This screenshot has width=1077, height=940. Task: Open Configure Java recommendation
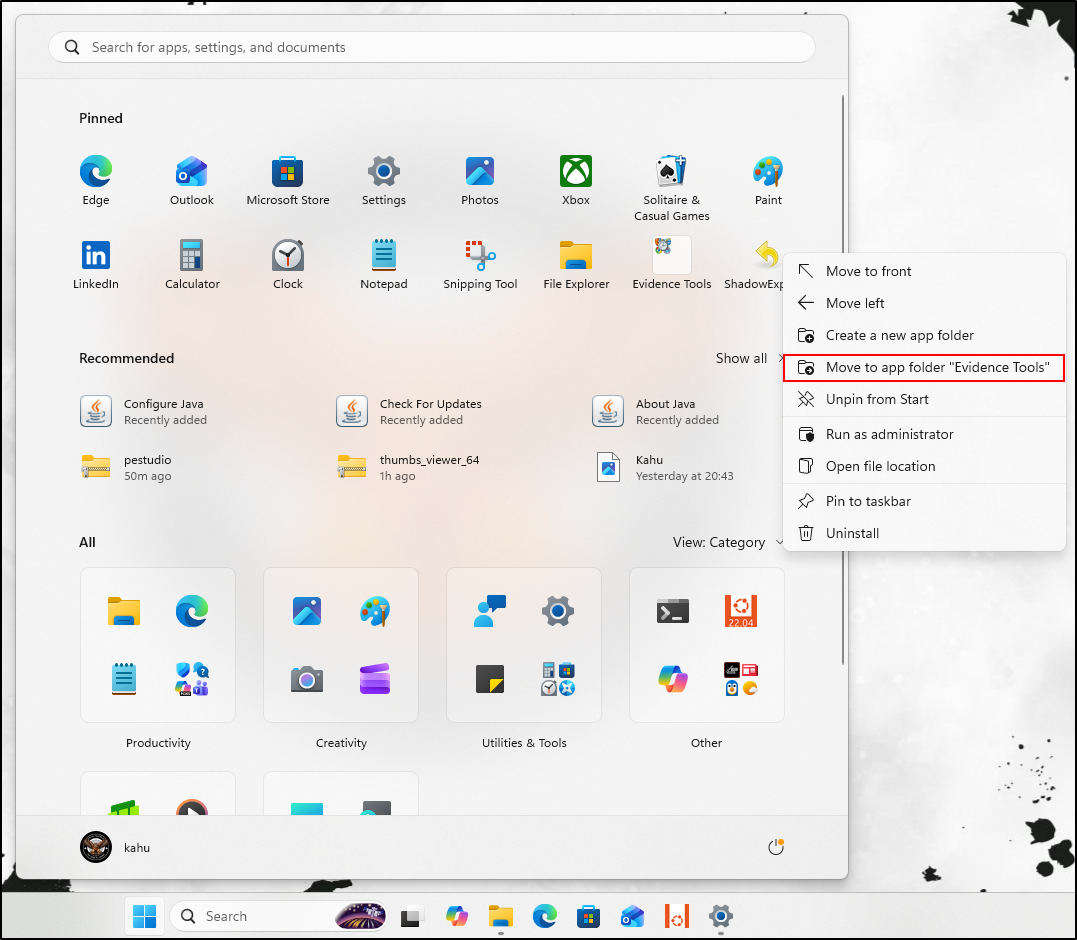(x=144, y=411)
